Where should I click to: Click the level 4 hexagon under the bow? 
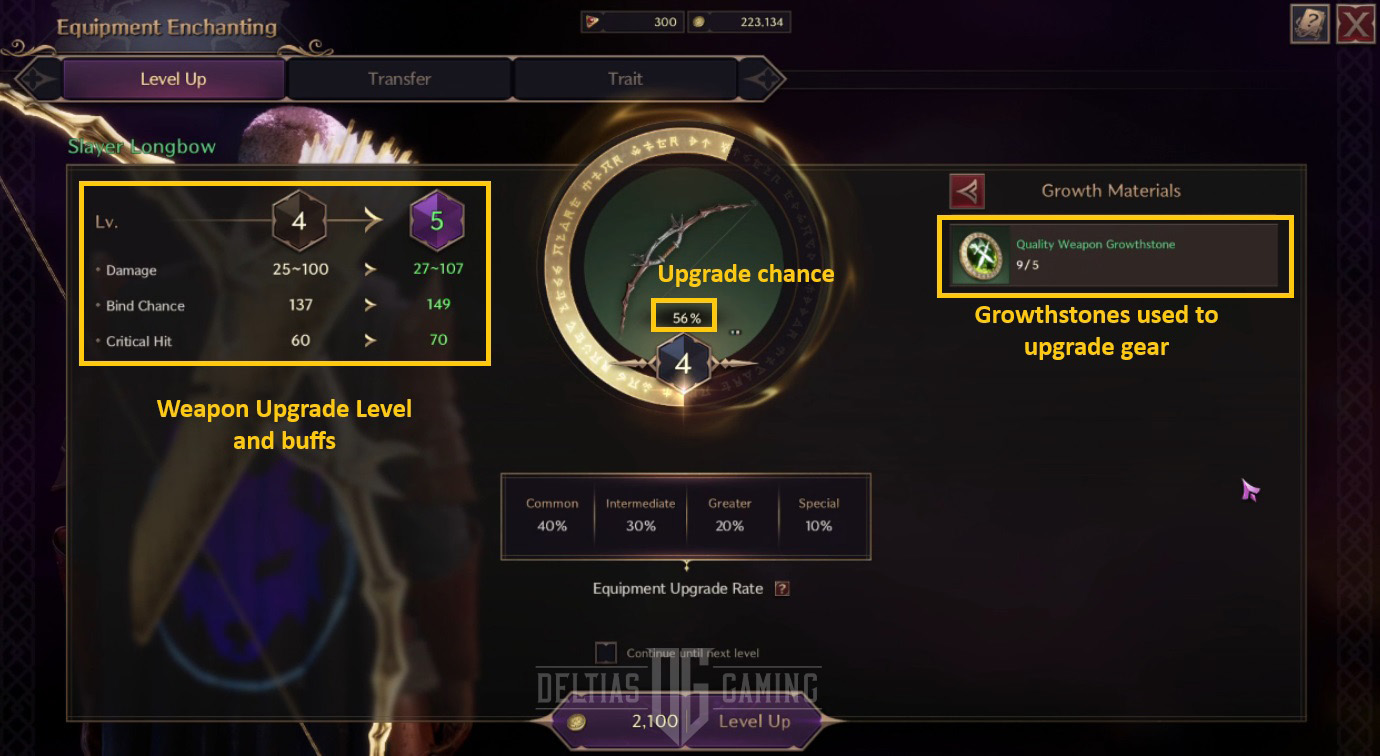683,364
